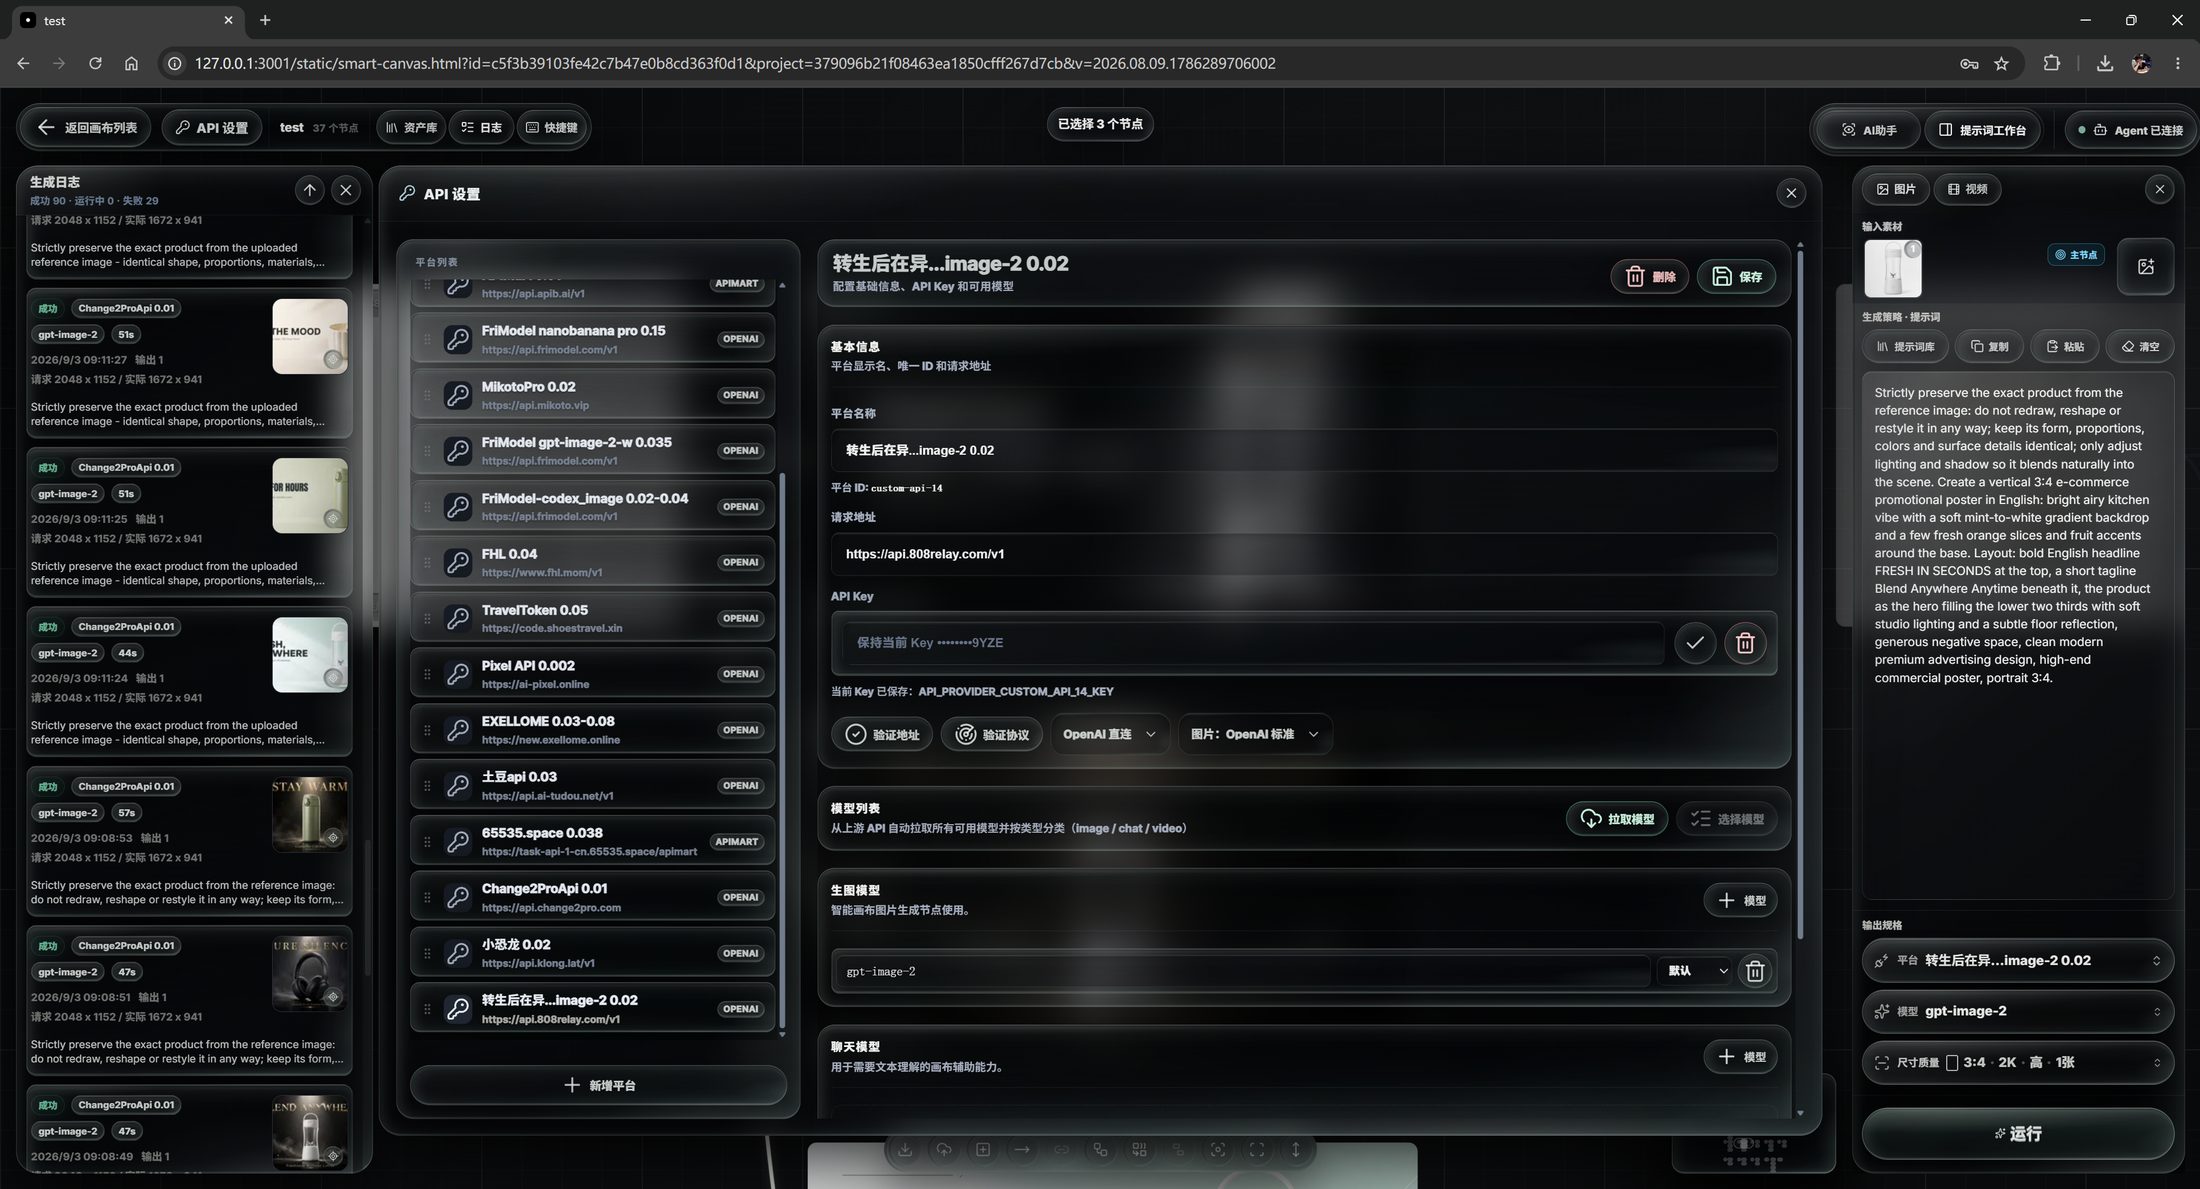Click the key icon of 土豆api 0.03
Screen dimensions: 2200x1189
(458, 786)
